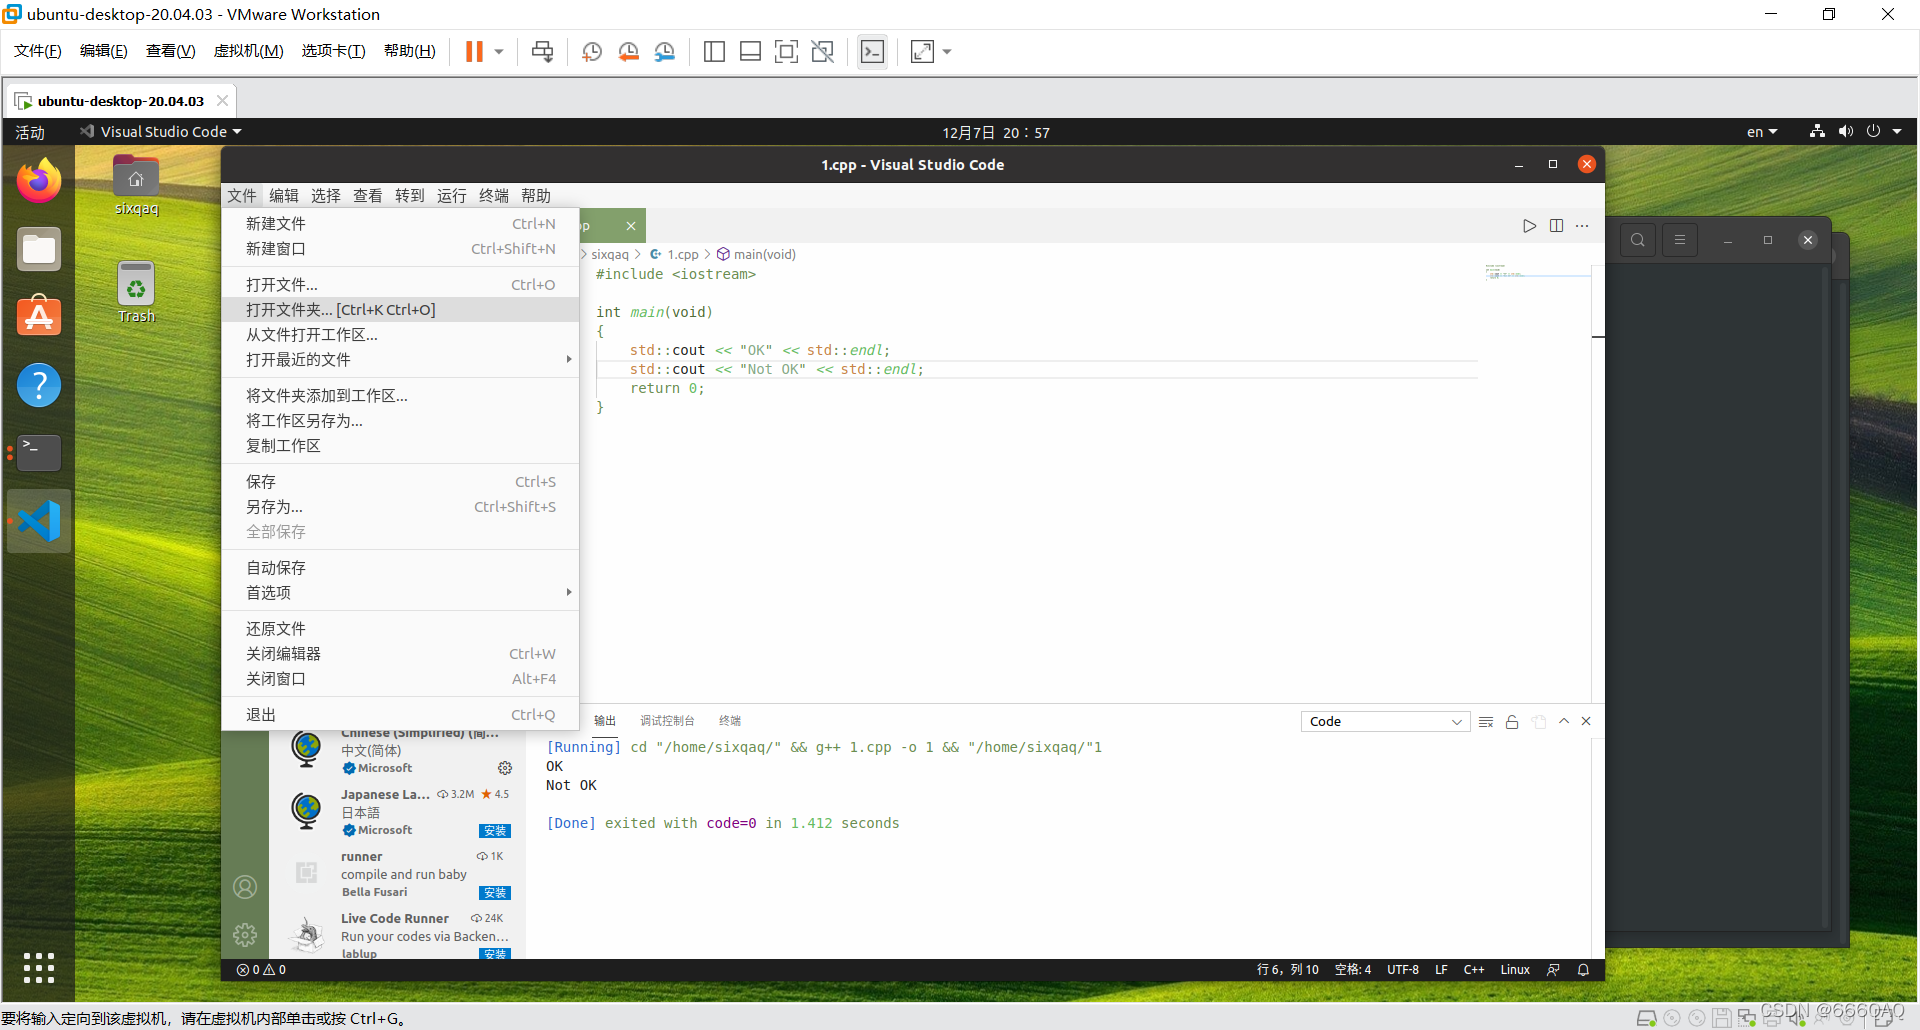Close the 1.cpp editor tab

click(631, 226)
